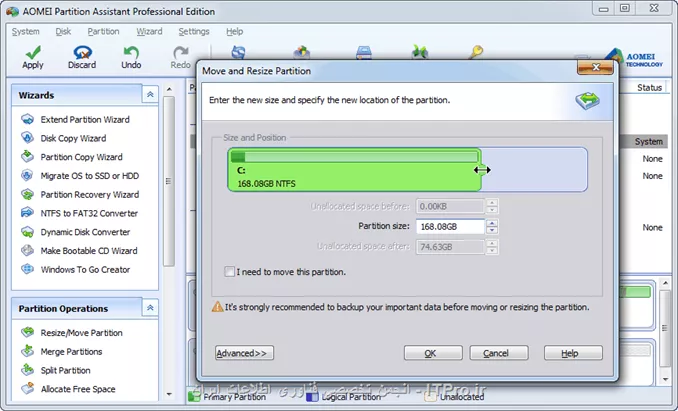The image size is (678, 411).
Task: Check 'I need to move this partition'
Action: click(x=229, y=272)
